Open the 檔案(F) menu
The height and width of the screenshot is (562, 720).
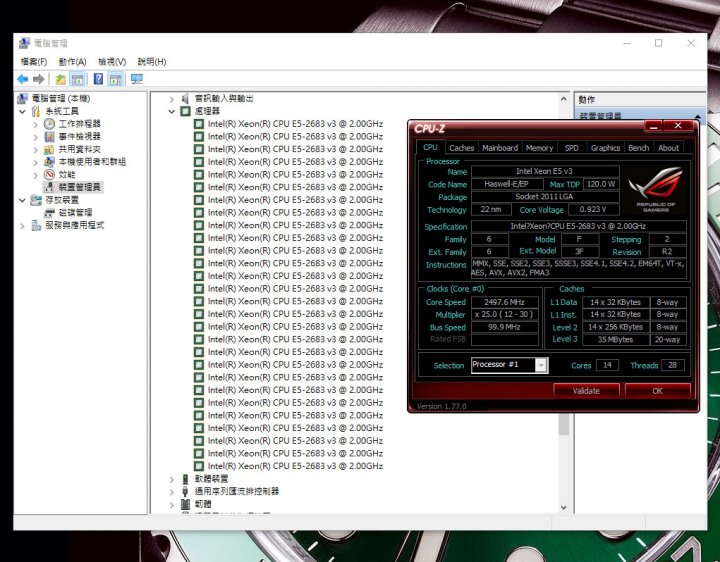[x=34, y=62]
